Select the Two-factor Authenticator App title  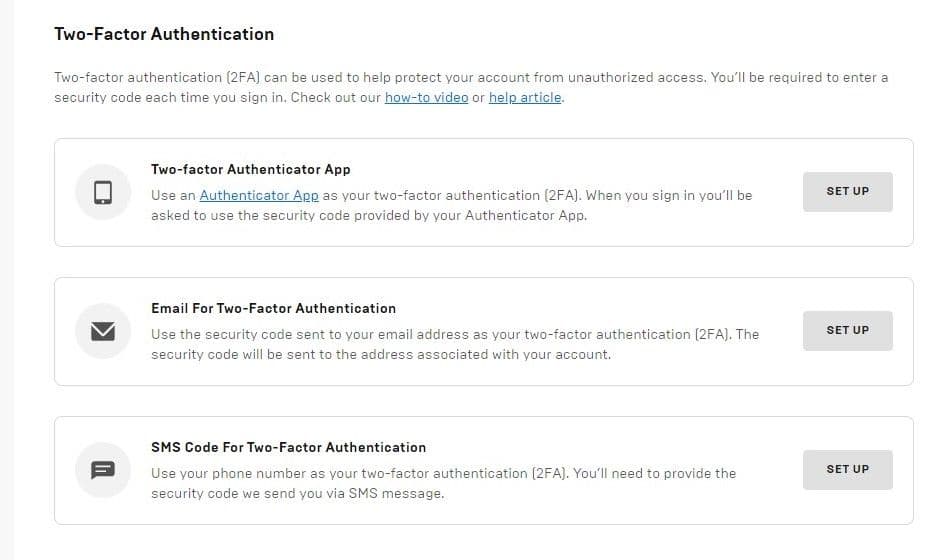pyautogui.click(x=251, y=169)
